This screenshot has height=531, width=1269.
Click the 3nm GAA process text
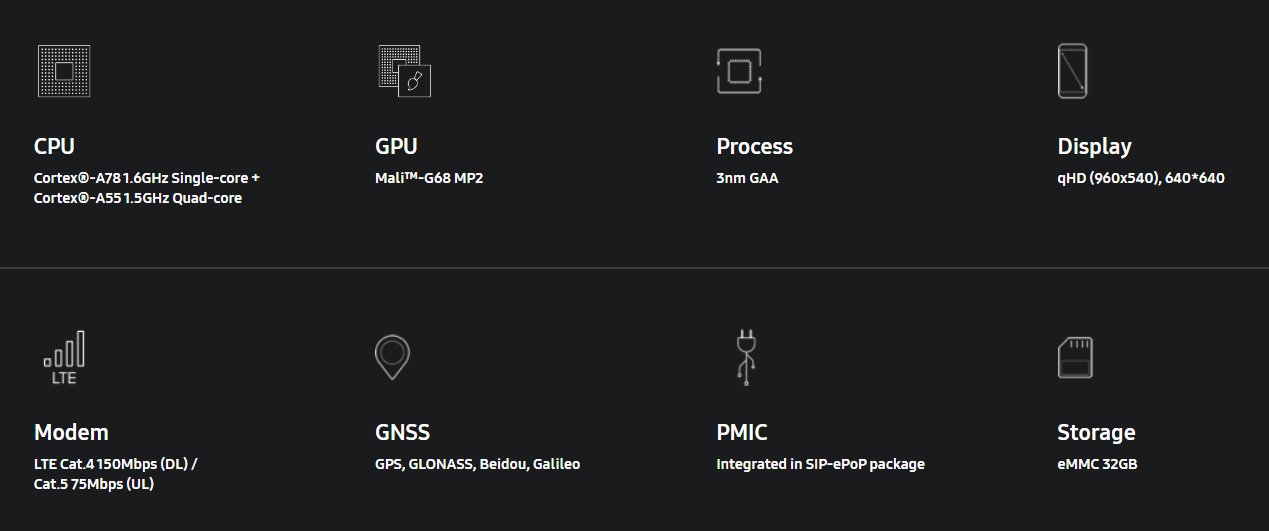747,178
